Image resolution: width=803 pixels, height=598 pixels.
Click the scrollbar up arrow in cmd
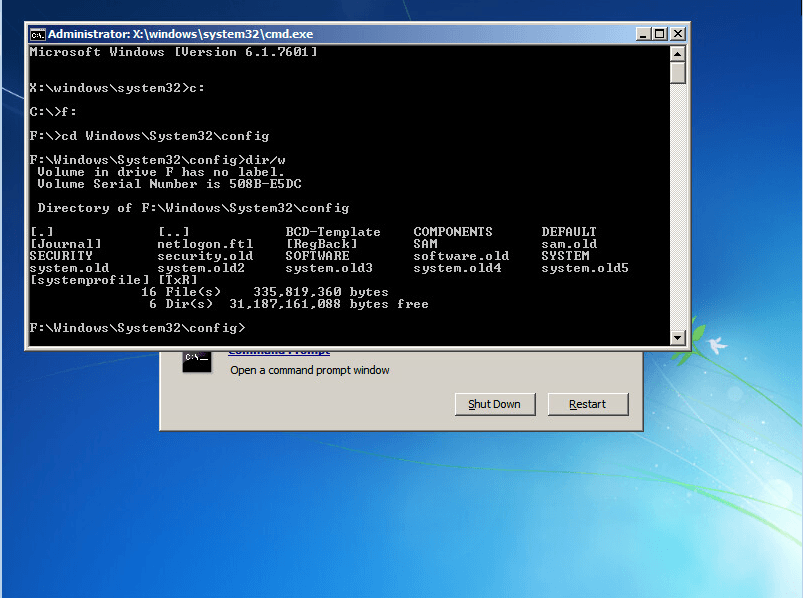tap(677, 53)
